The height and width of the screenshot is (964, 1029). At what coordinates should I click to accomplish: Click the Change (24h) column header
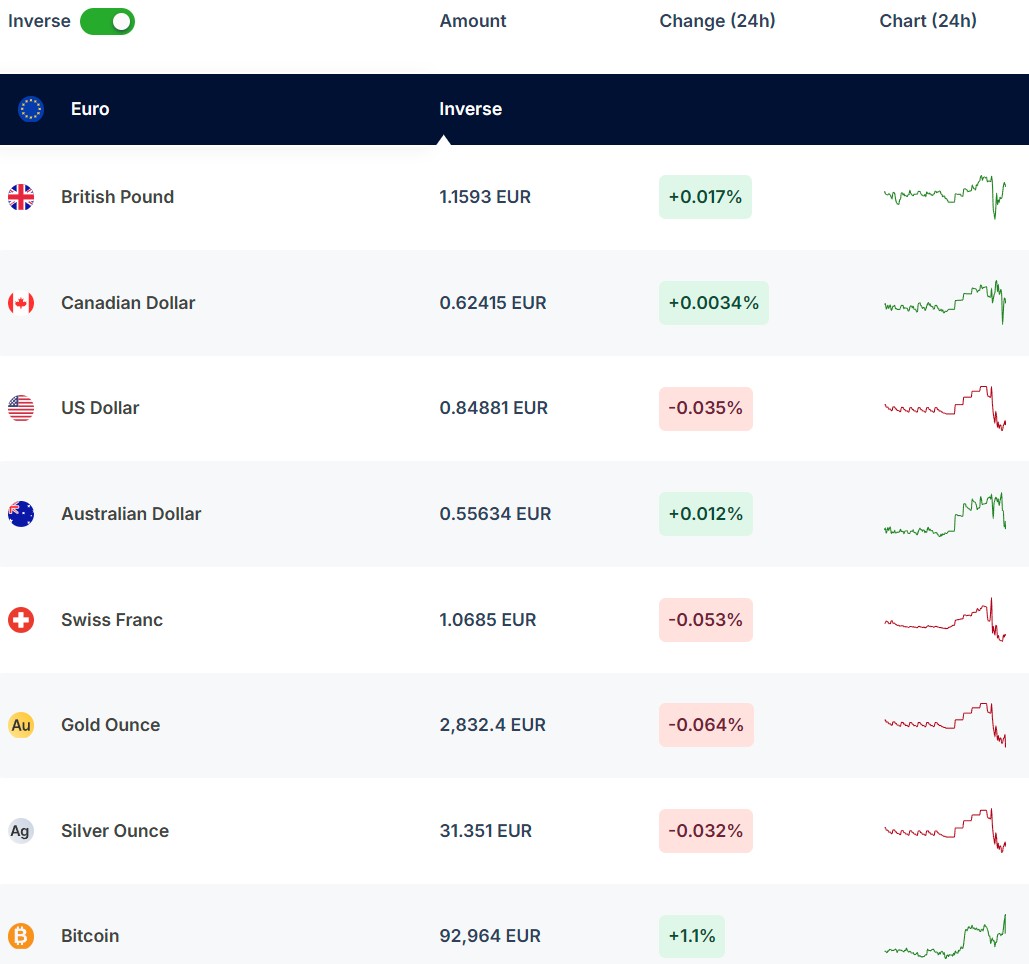tap(717, 21)
